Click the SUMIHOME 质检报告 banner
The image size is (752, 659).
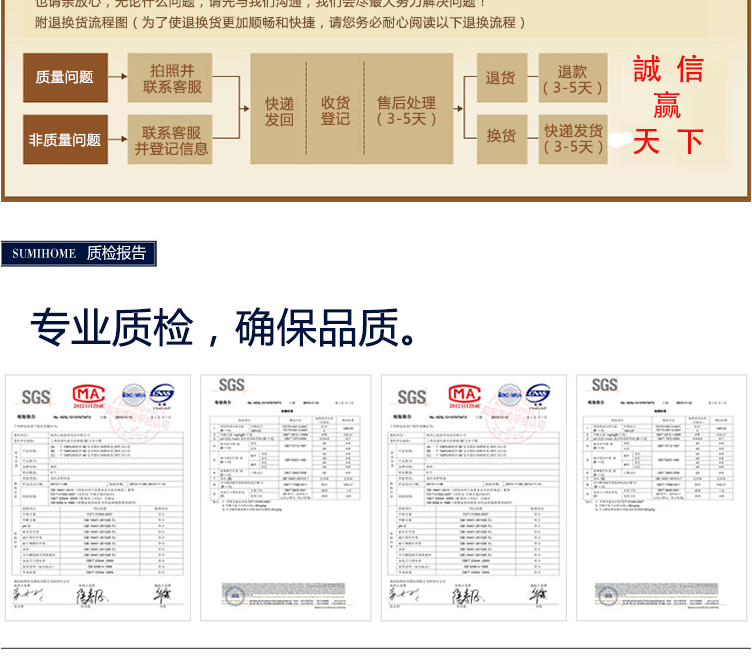tap(79, 253)
